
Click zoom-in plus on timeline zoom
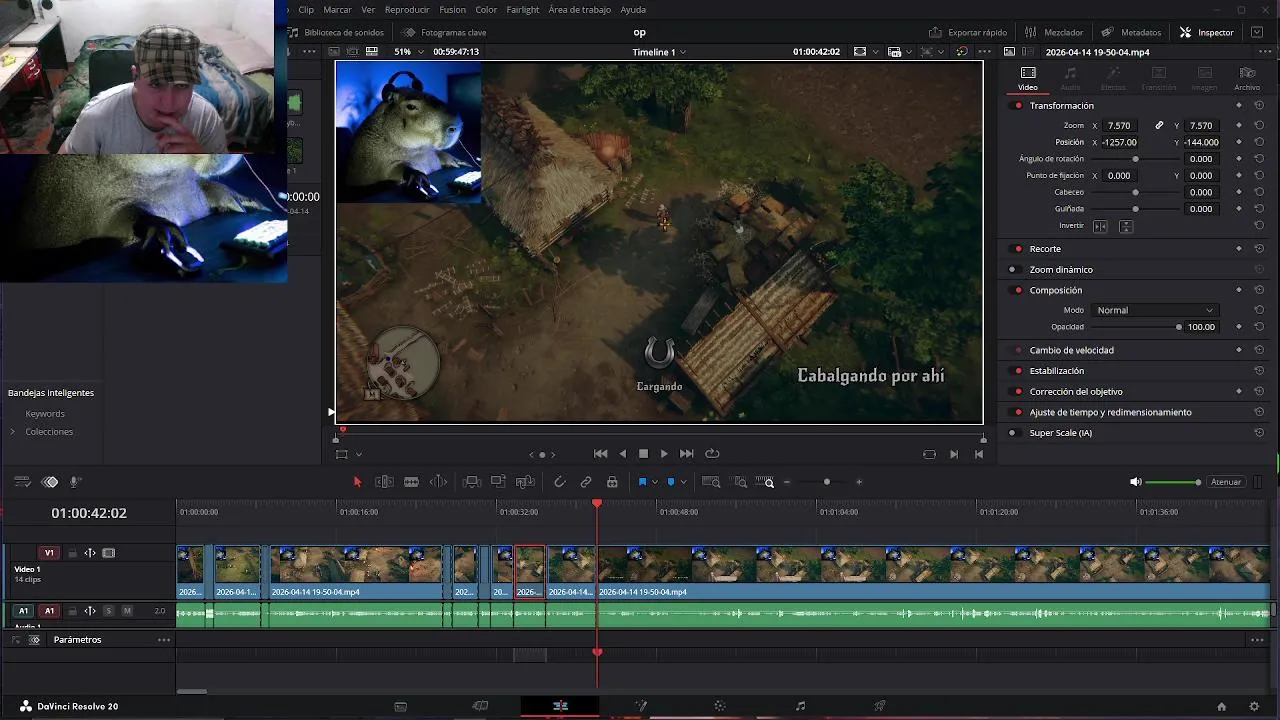pyautogui.click(x=858, y=482)
